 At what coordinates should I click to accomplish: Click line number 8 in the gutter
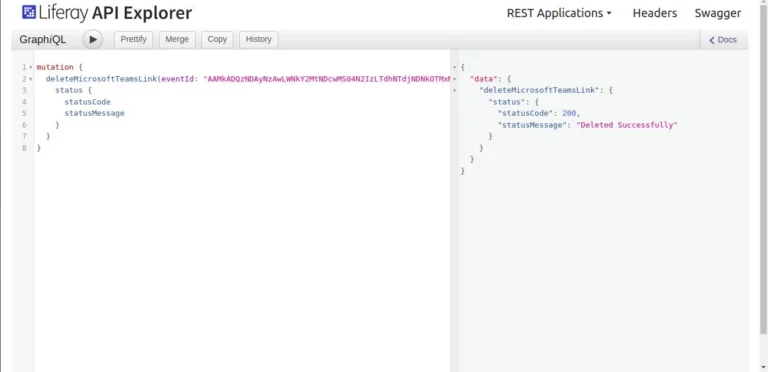coord(24,148)
